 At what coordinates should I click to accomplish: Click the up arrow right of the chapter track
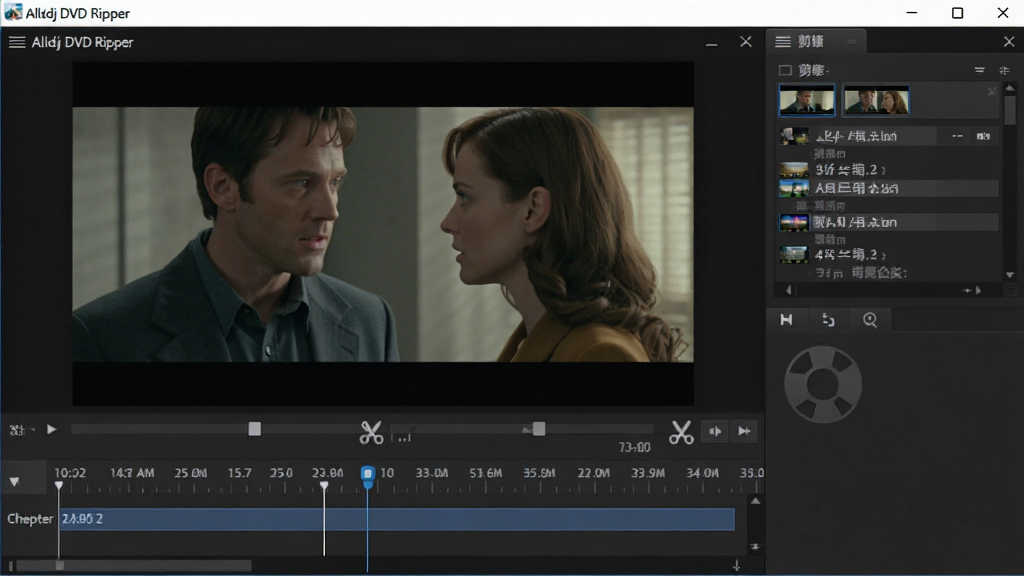tap(755, 502)
